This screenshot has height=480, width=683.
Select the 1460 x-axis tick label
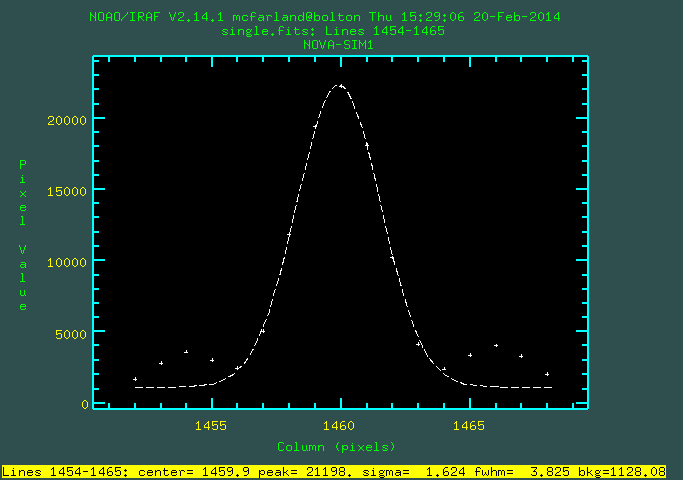341,425
